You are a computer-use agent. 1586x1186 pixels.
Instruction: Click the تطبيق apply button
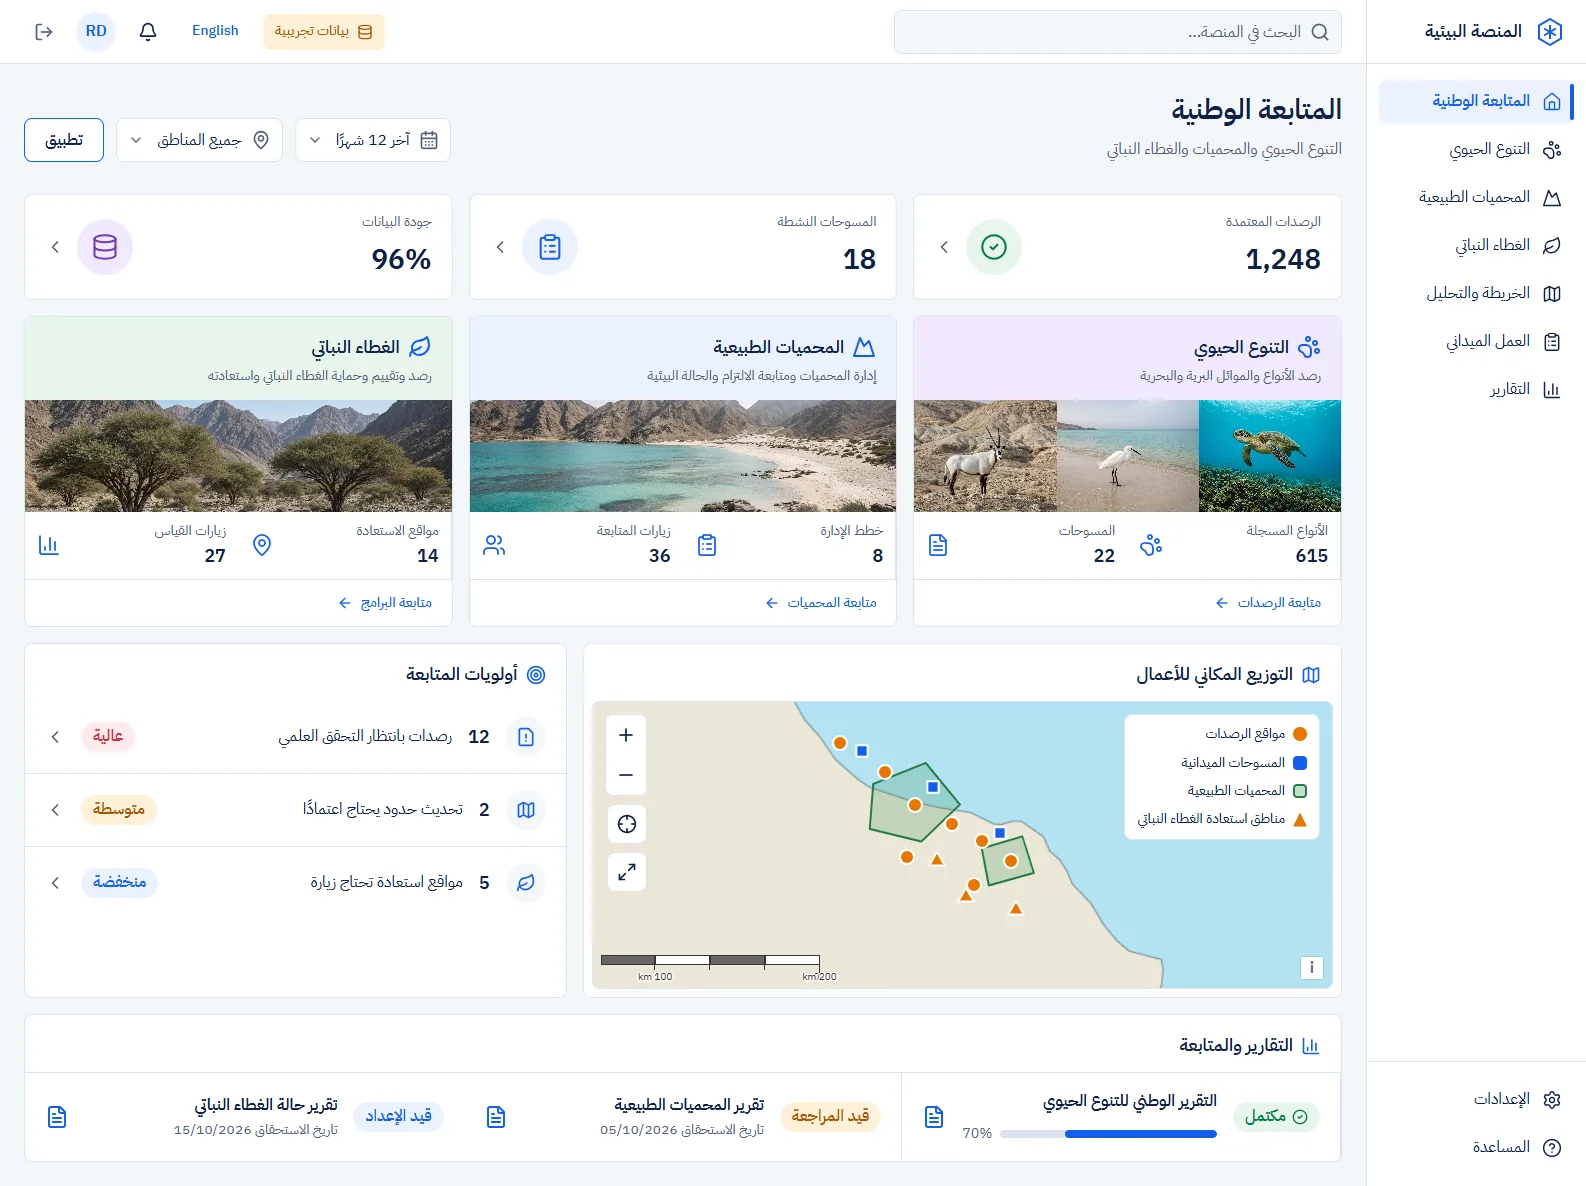click(64, 140)
